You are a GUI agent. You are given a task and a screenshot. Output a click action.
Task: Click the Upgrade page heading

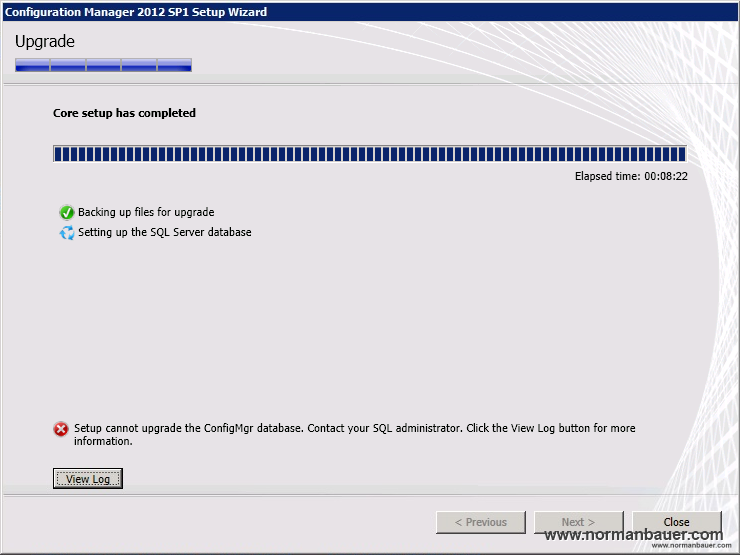pos(45,41)
